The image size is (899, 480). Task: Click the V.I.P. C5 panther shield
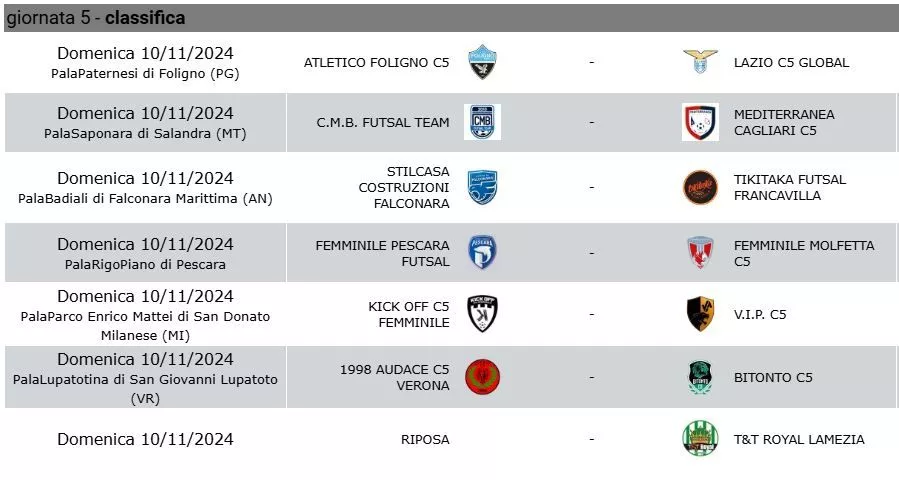tap(700, 314)
